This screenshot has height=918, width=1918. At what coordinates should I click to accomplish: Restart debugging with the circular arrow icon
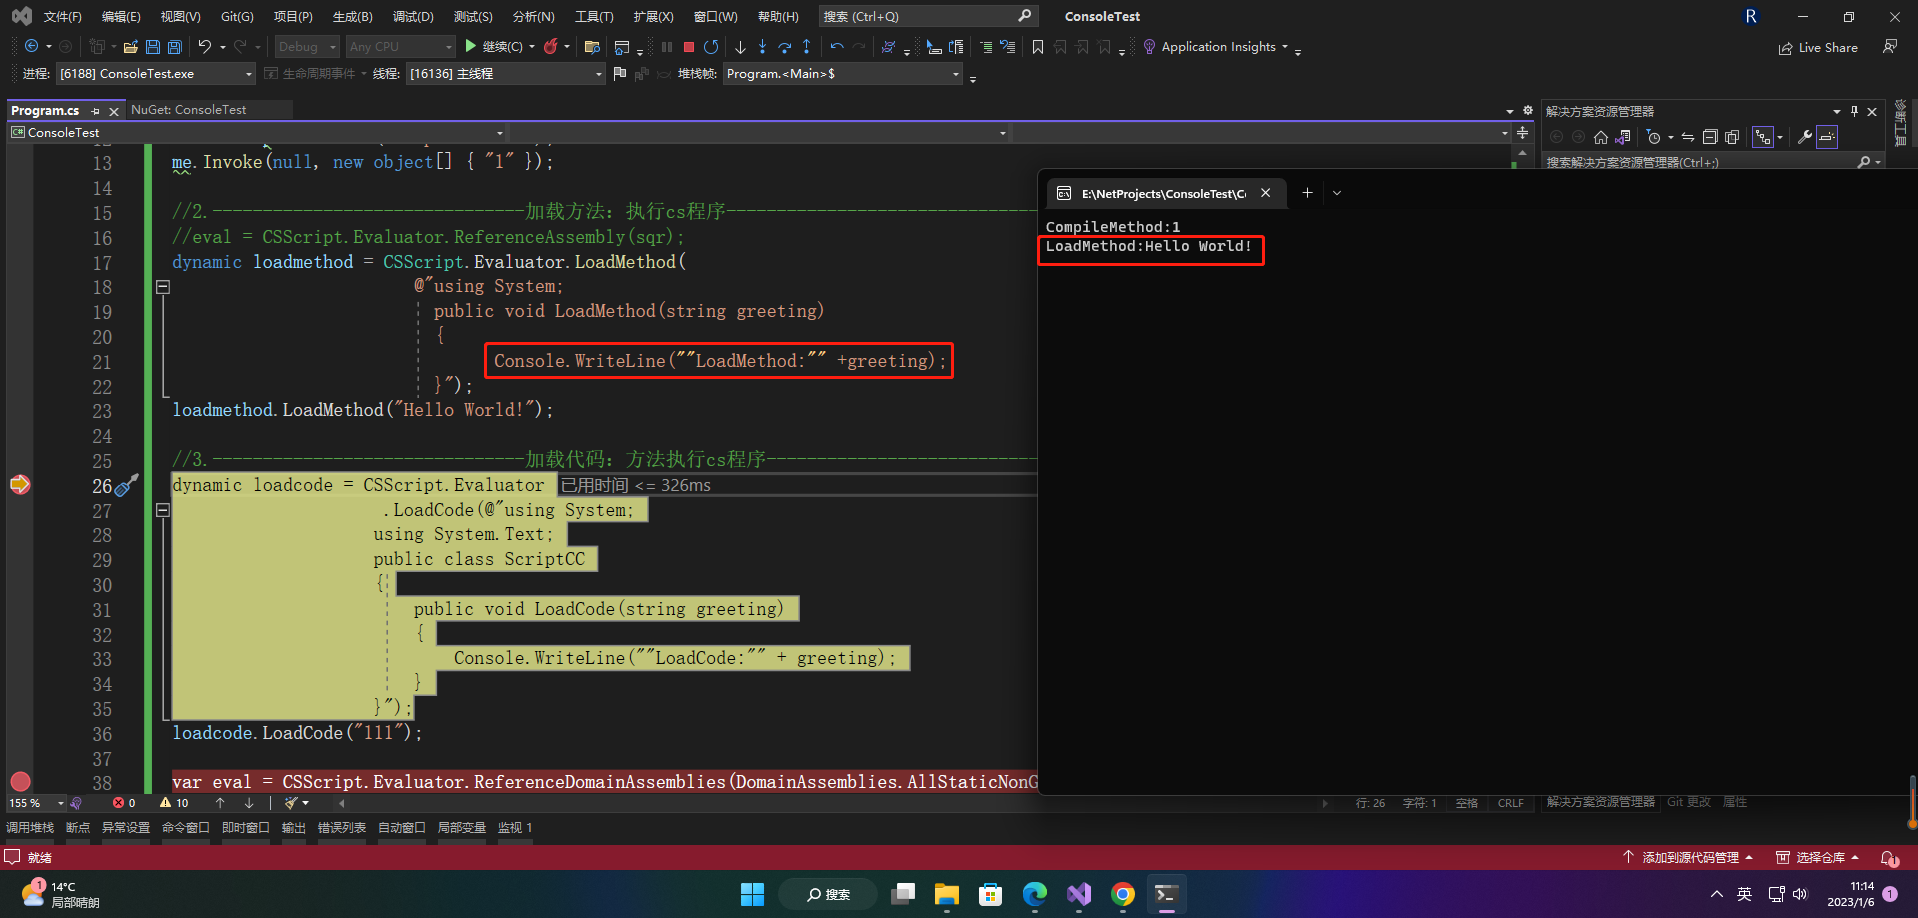(711, 47)
